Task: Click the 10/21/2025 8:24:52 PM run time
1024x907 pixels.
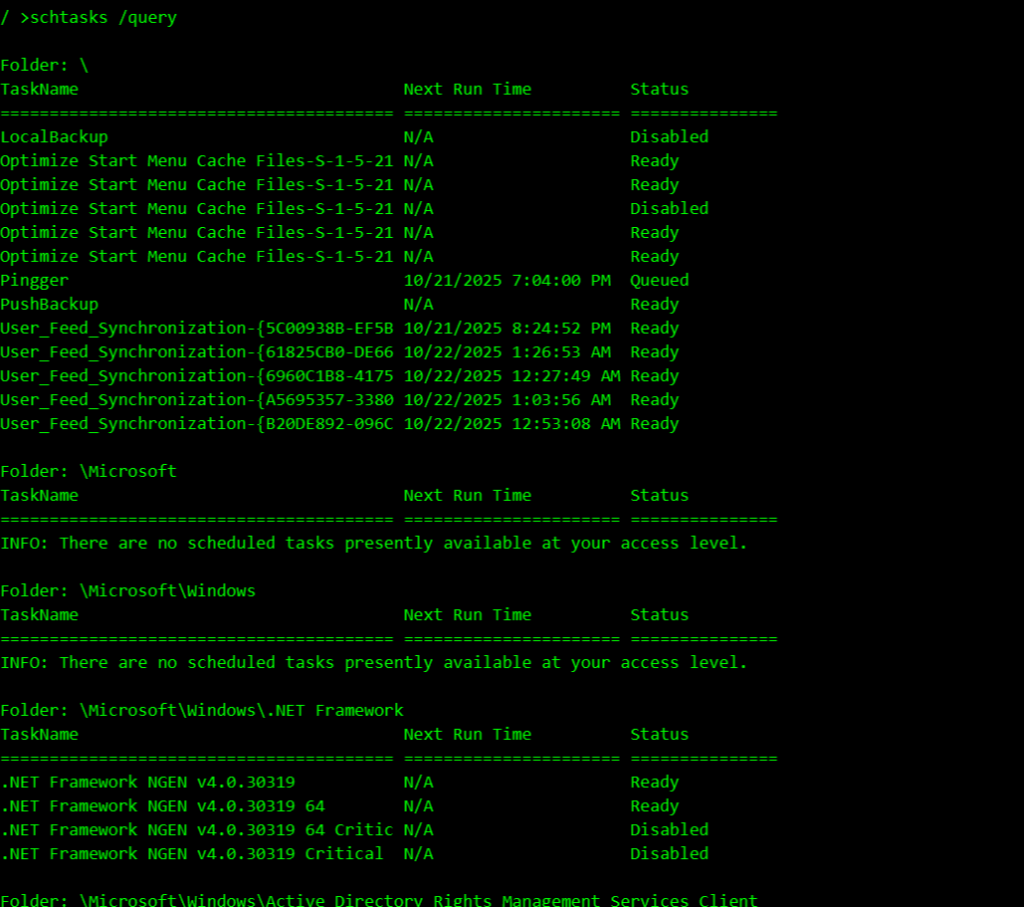Action: (x=507, y=329)
